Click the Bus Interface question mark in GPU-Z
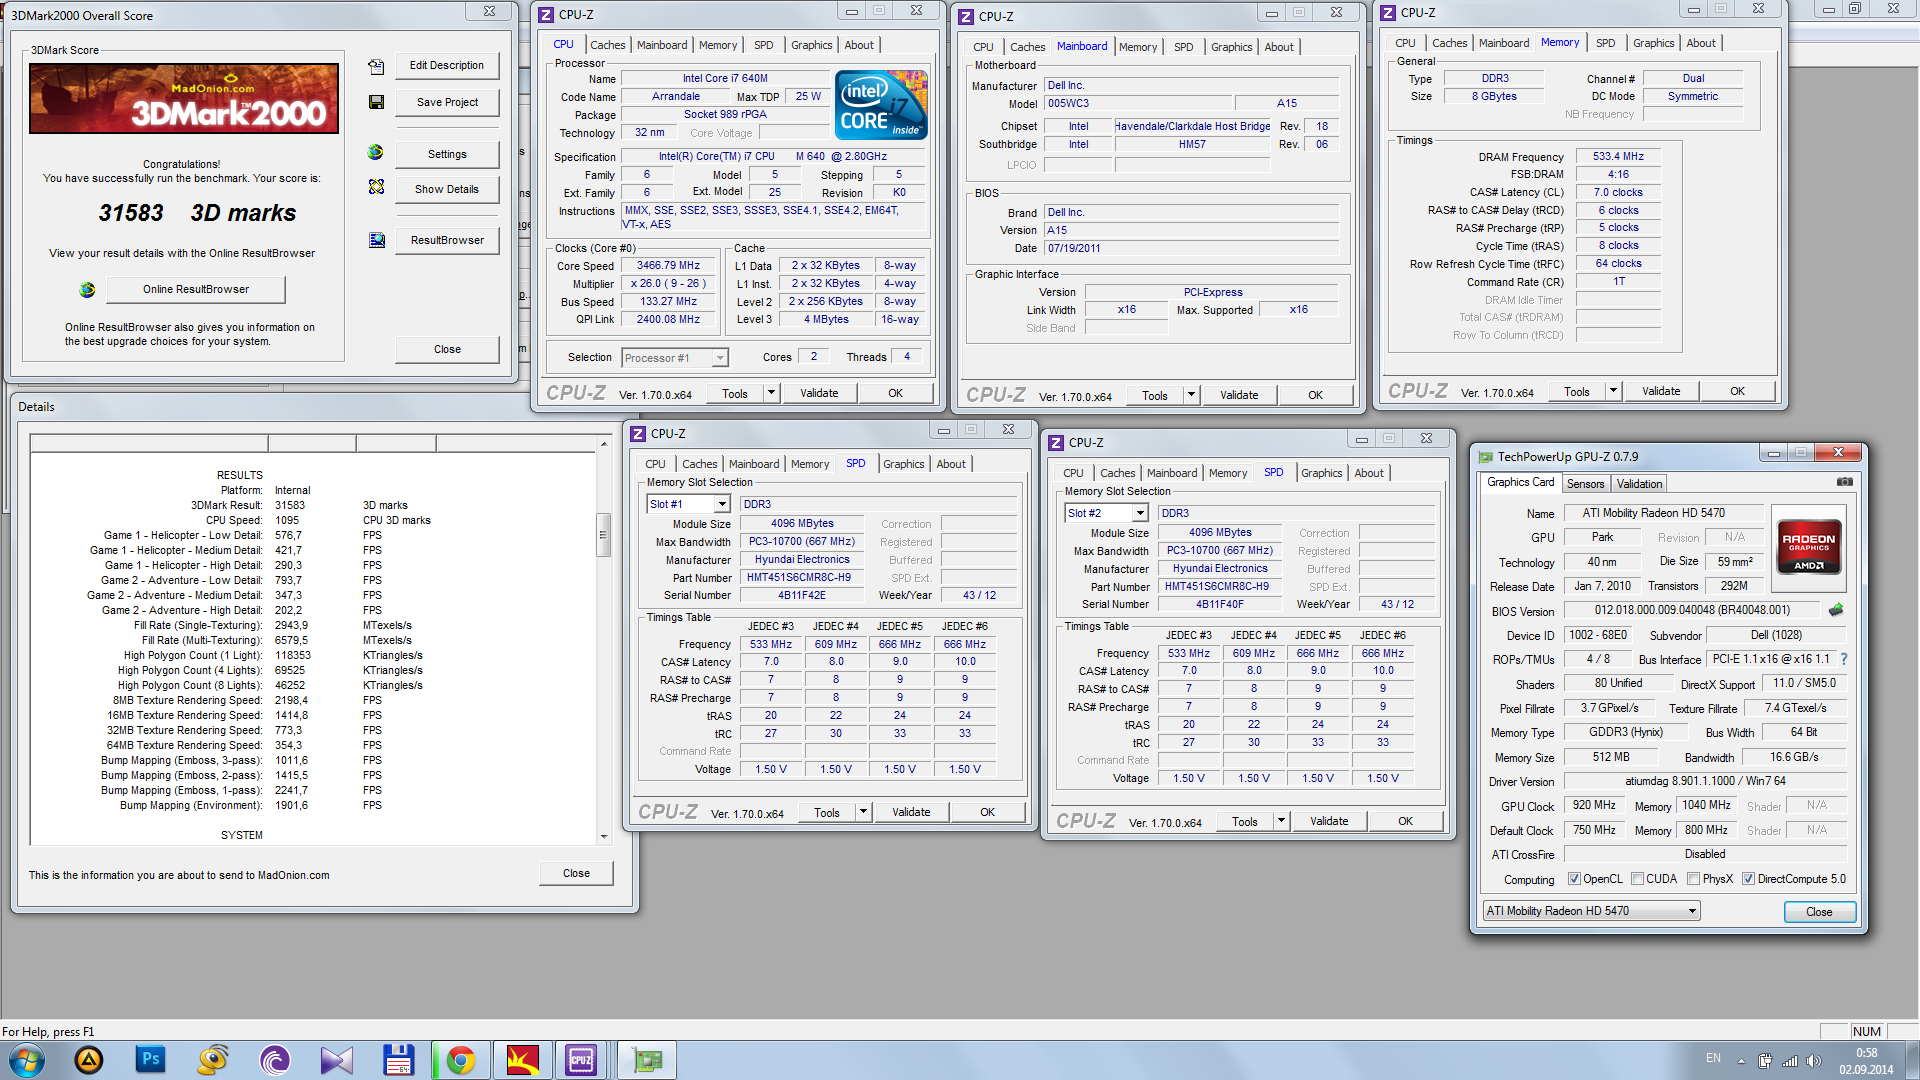The height and width of the screenshot is (1080, 1920). tap(1844, 659)
